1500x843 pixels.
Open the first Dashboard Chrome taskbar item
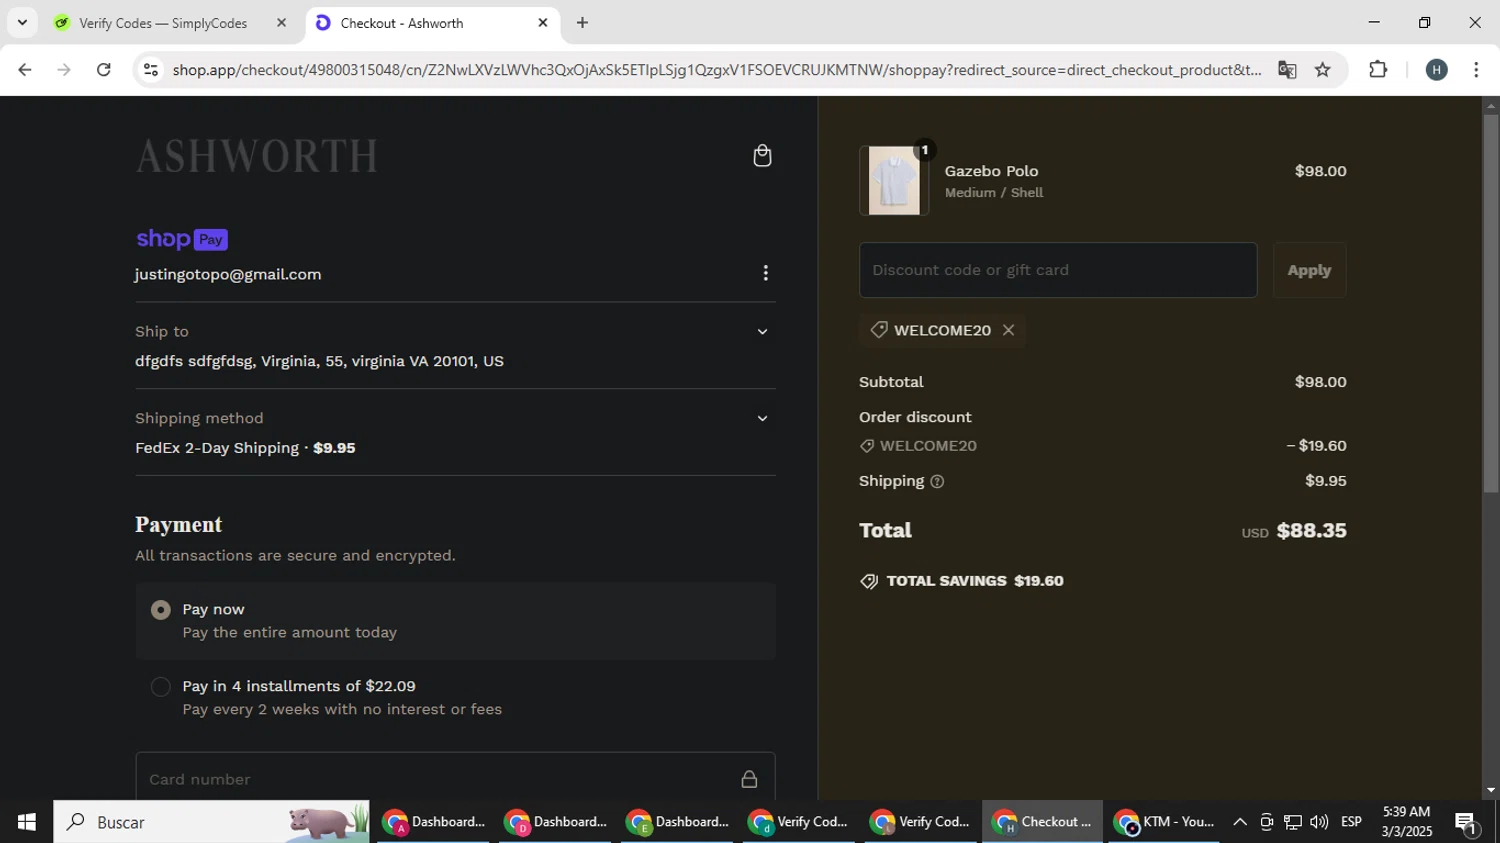tap(434, 822)
